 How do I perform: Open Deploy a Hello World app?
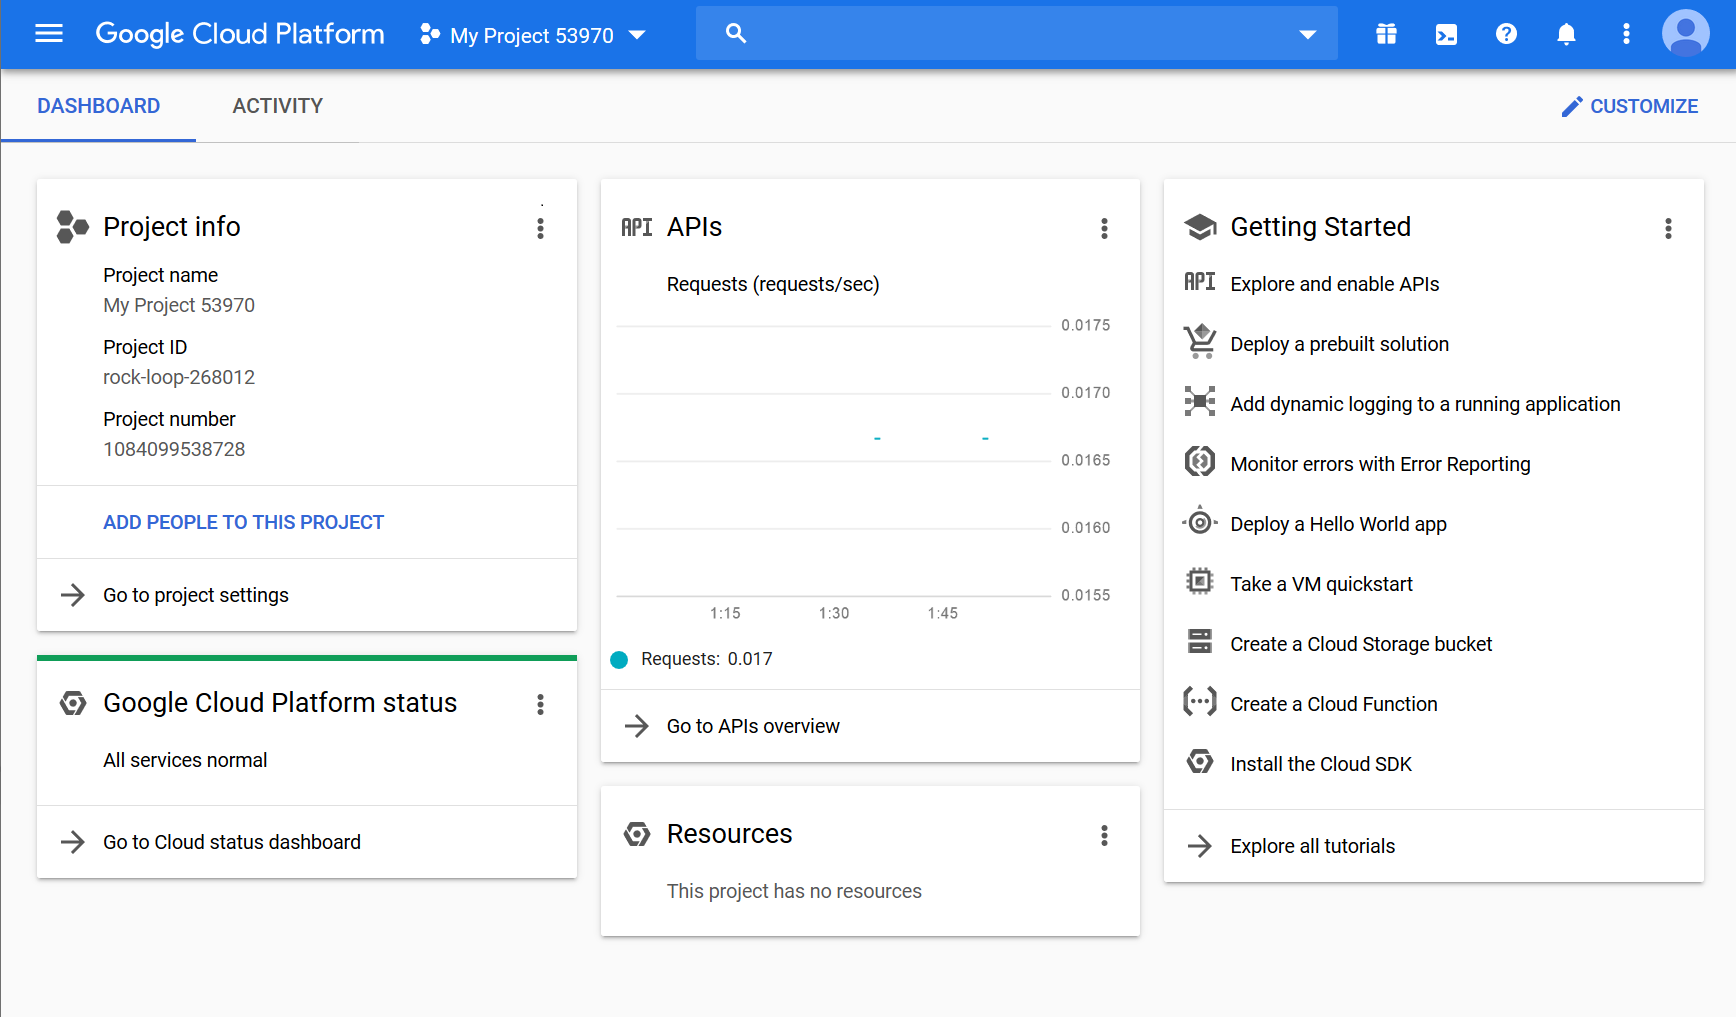coord(1338,524)
